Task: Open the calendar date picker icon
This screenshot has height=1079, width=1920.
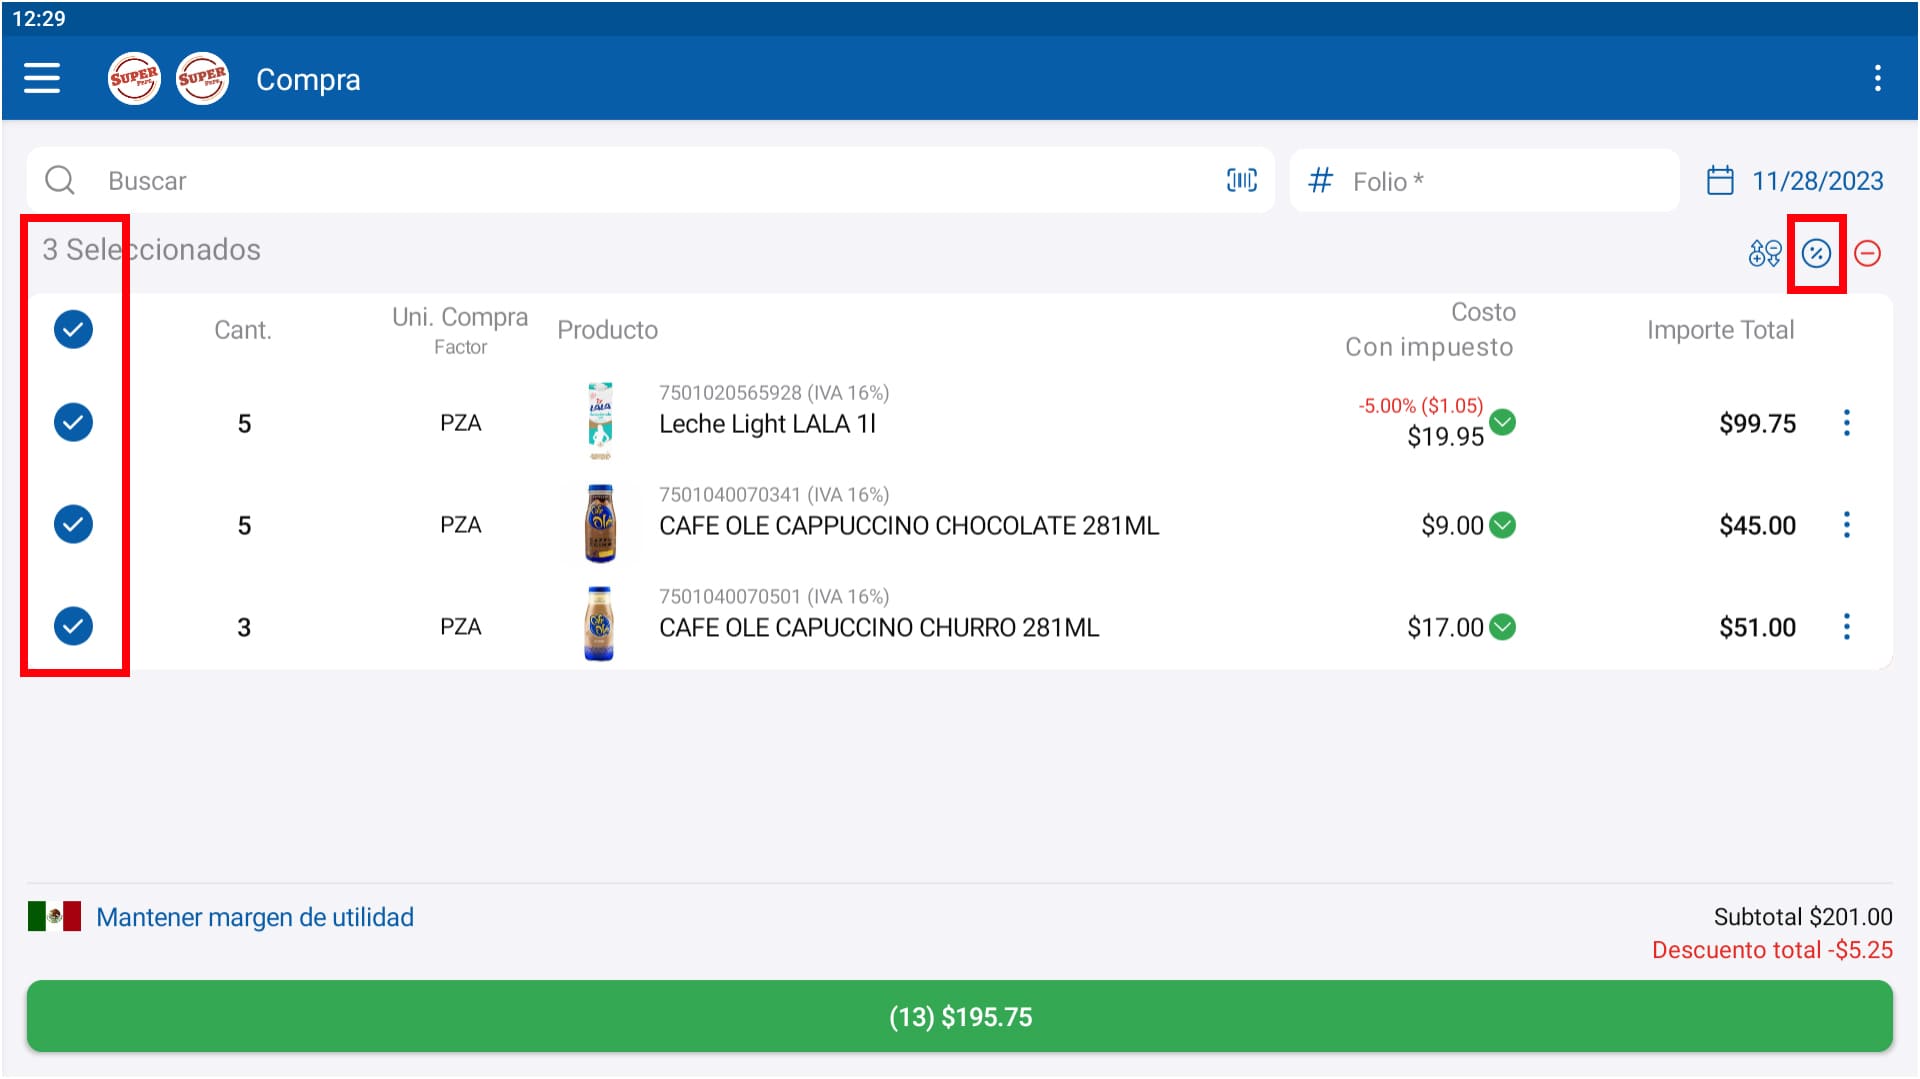Action: pos(1720,181)
